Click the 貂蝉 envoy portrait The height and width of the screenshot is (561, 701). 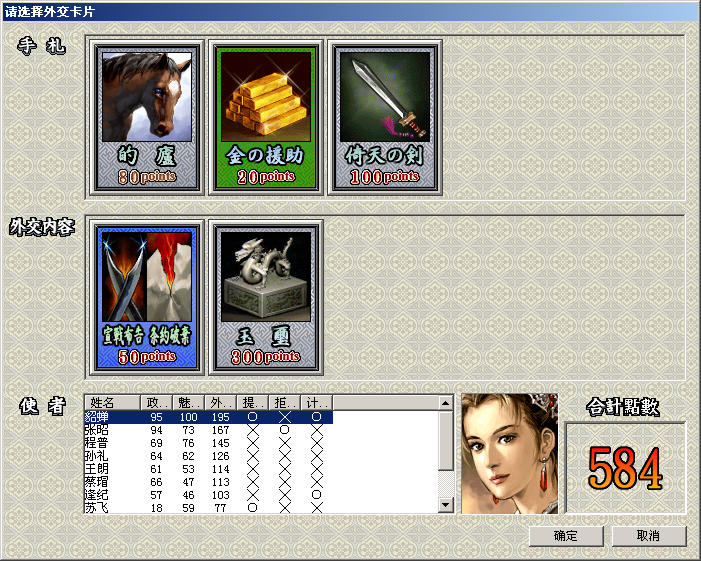pyautogui.click(x=510, y=454)
